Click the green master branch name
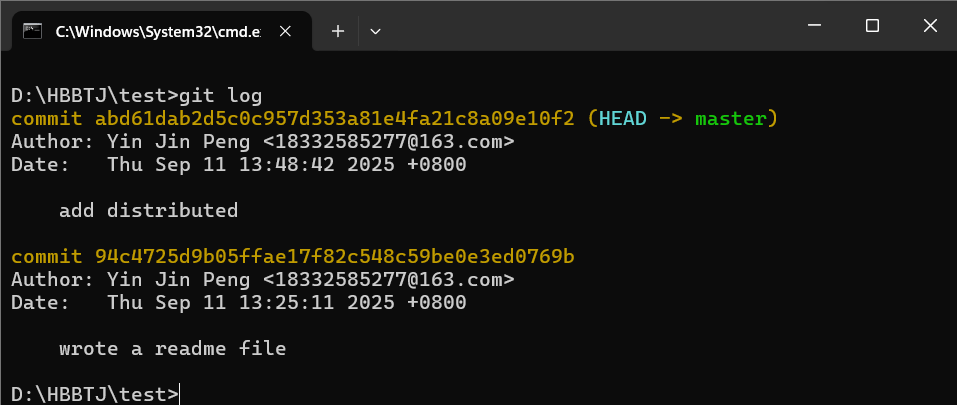957x405 pixels. pyautogui.click(x=729, y=119)
